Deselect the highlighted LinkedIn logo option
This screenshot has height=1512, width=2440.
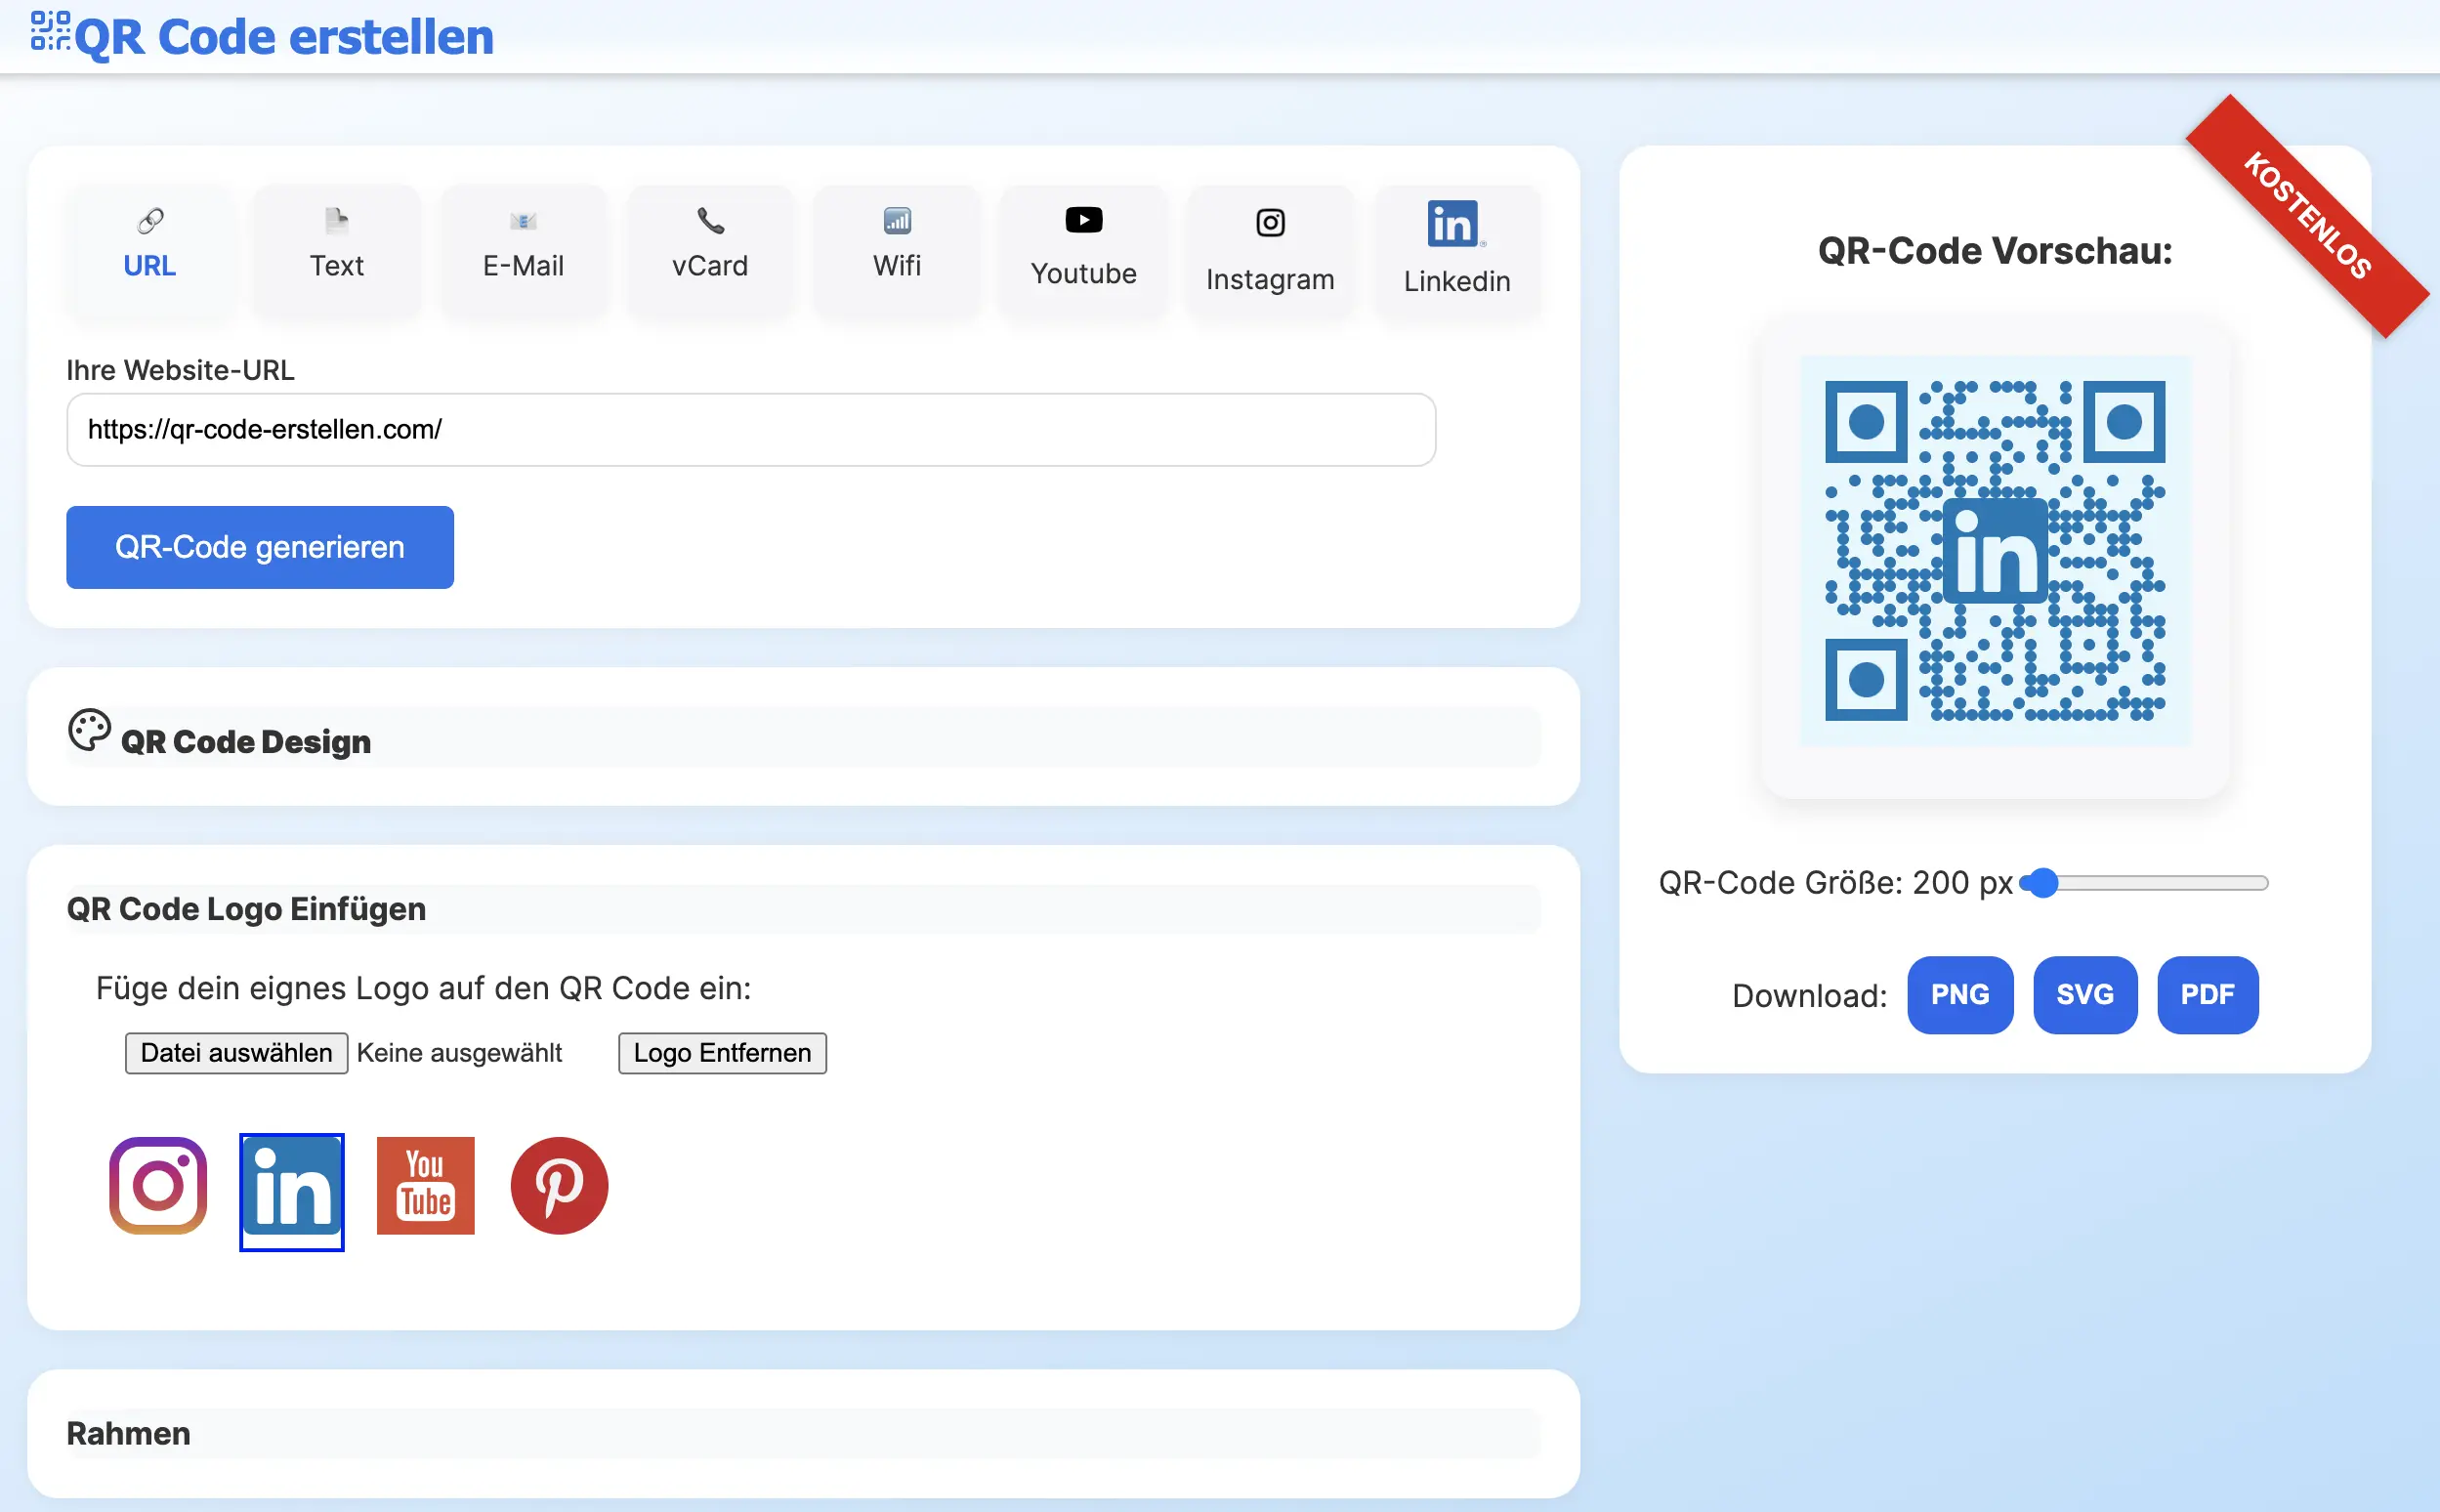pos(291,1191)
